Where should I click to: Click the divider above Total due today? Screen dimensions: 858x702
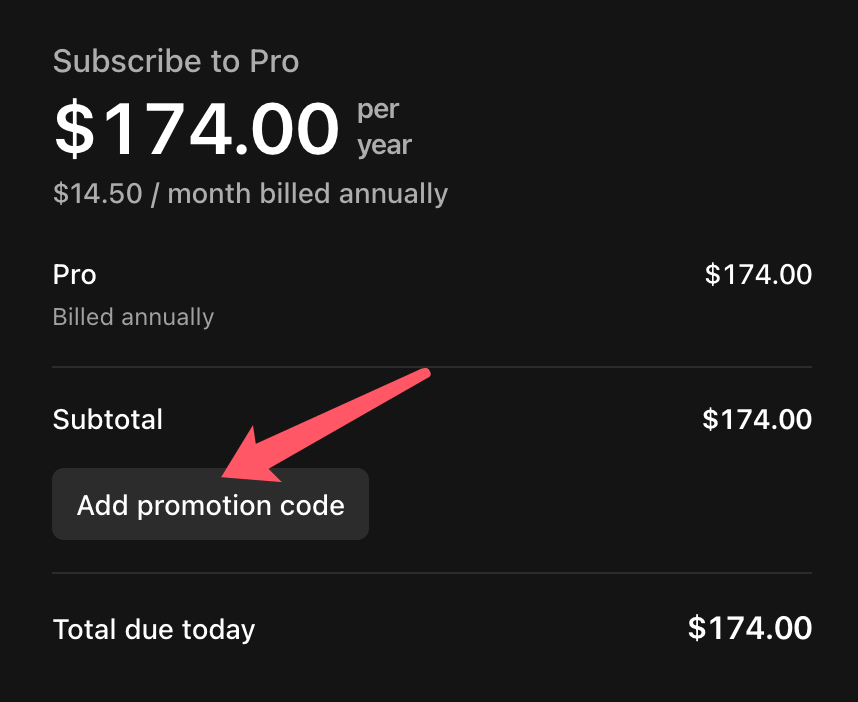430,573
